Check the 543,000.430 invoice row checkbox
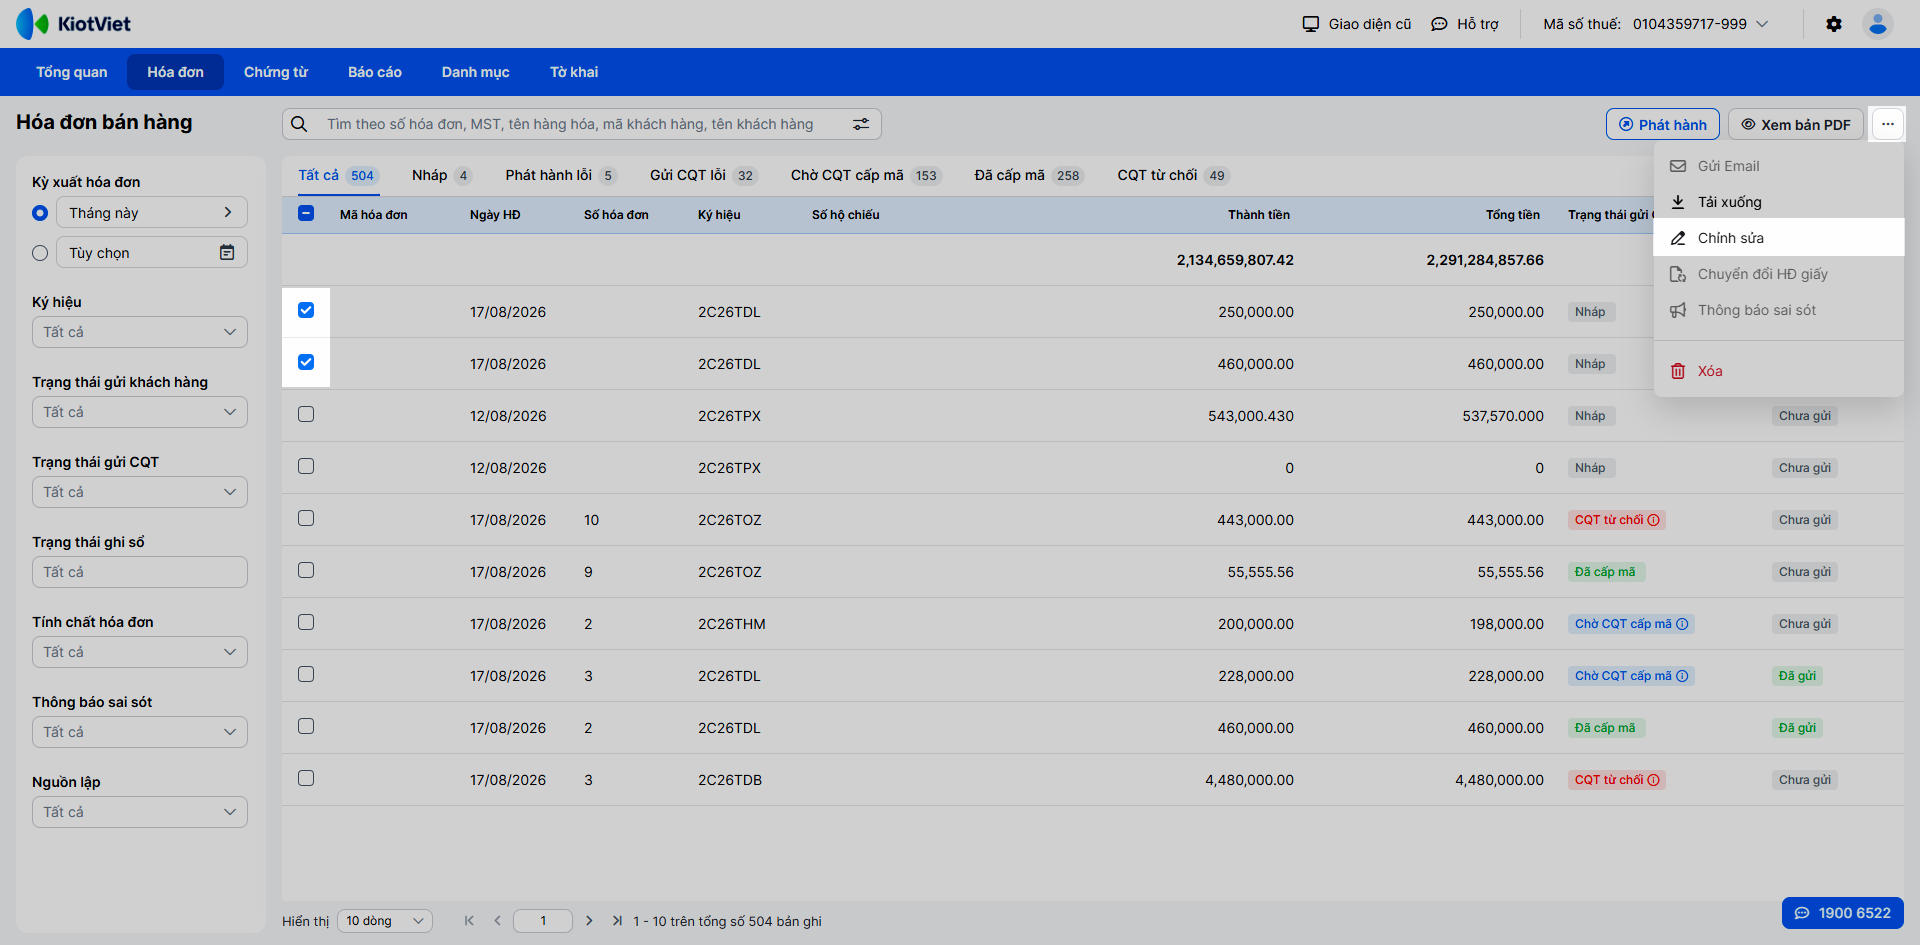 pyautogui.click(x=306, y=414)
